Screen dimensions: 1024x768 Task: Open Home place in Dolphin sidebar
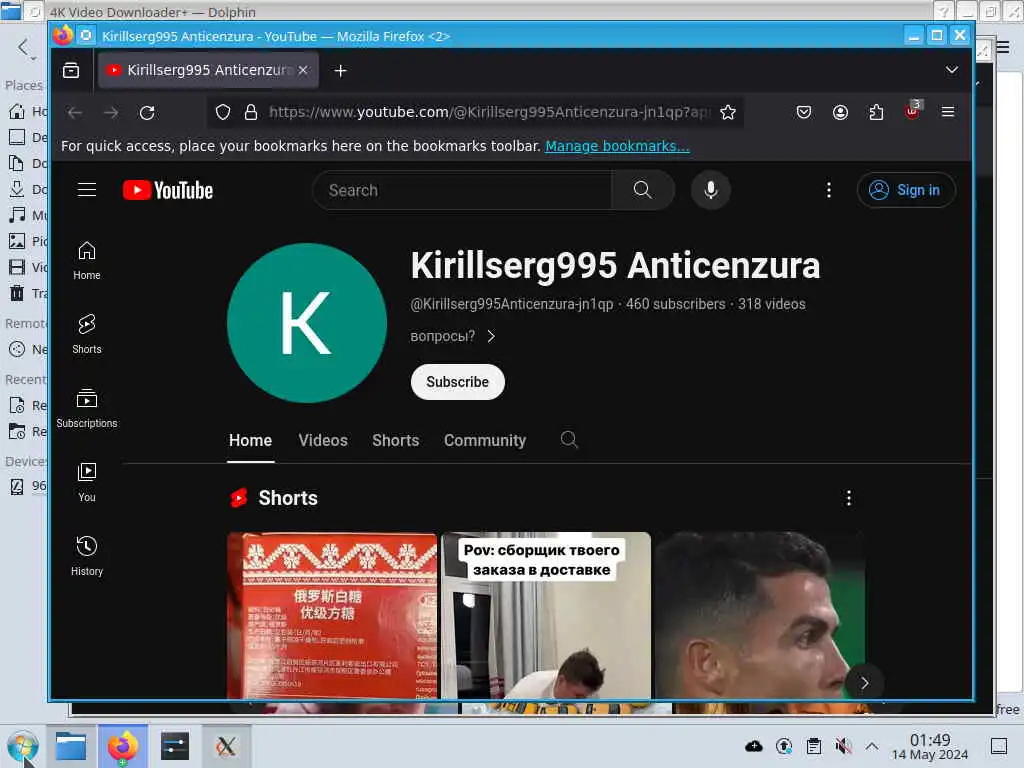pyautogui.click(x=27, y=111)
